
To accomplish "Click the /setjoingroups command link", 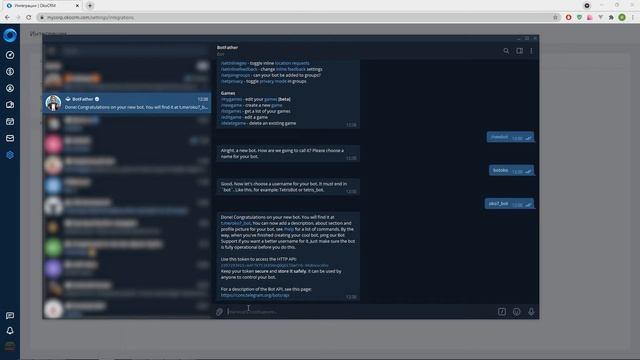I will 236,76.
